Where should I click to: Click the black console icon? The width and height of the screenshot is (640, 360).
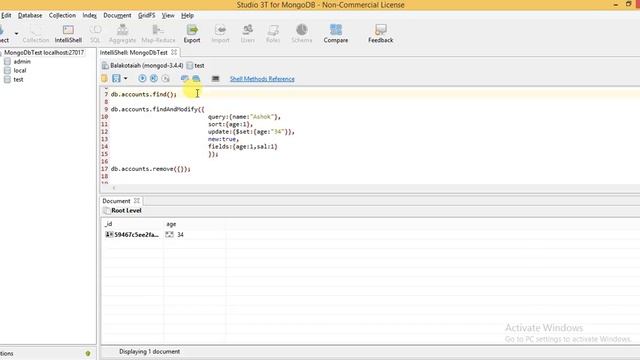pos(216,78)
